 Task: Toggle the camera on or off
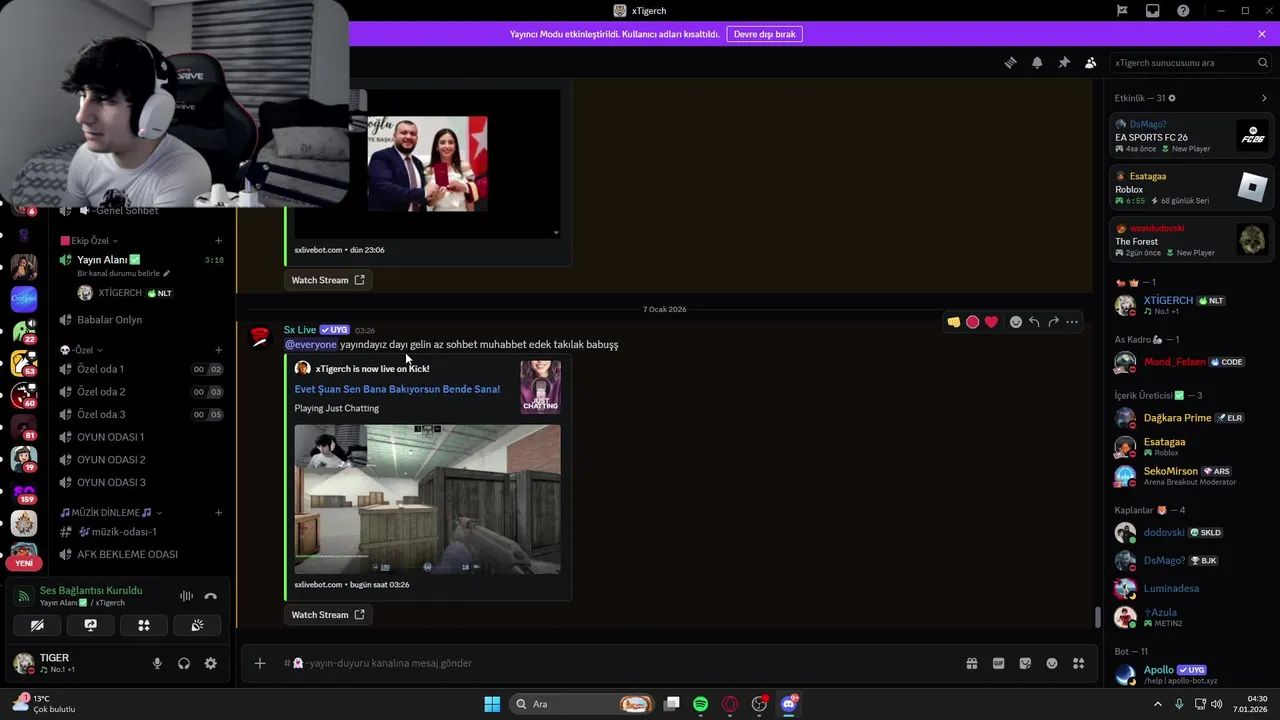pos(37,625)
